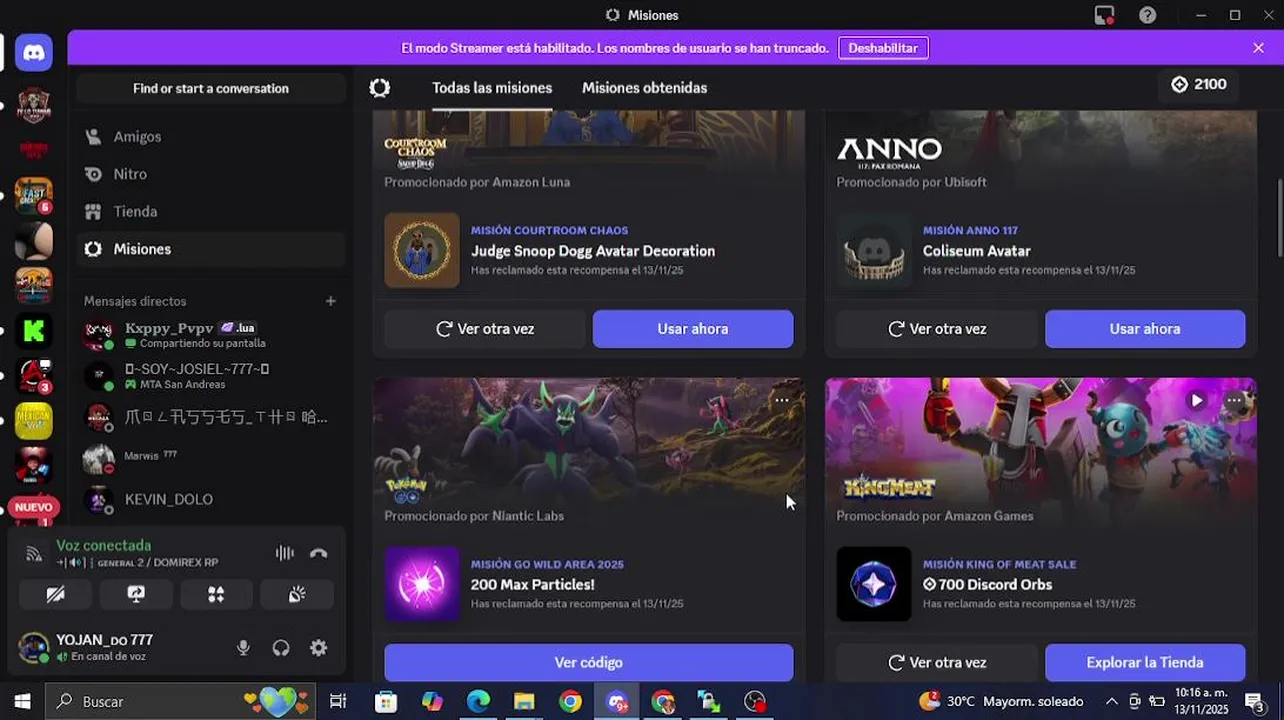
Task: Click the 2100 Orbs balance button
Action: pos(1199,85)
